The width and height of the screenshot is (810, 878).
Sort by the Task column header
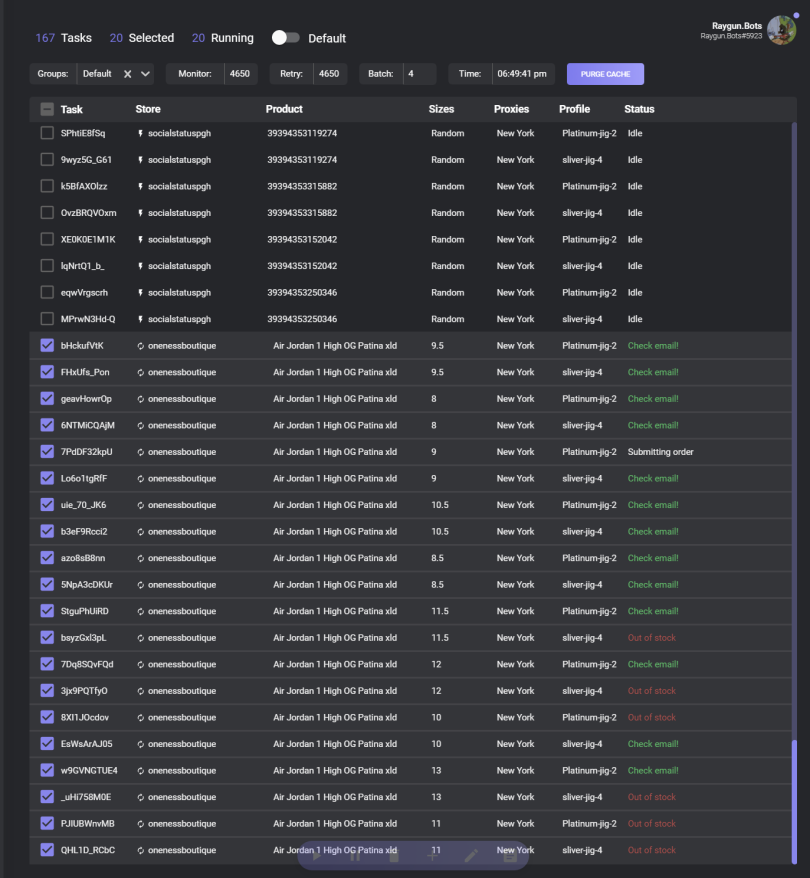72,109
